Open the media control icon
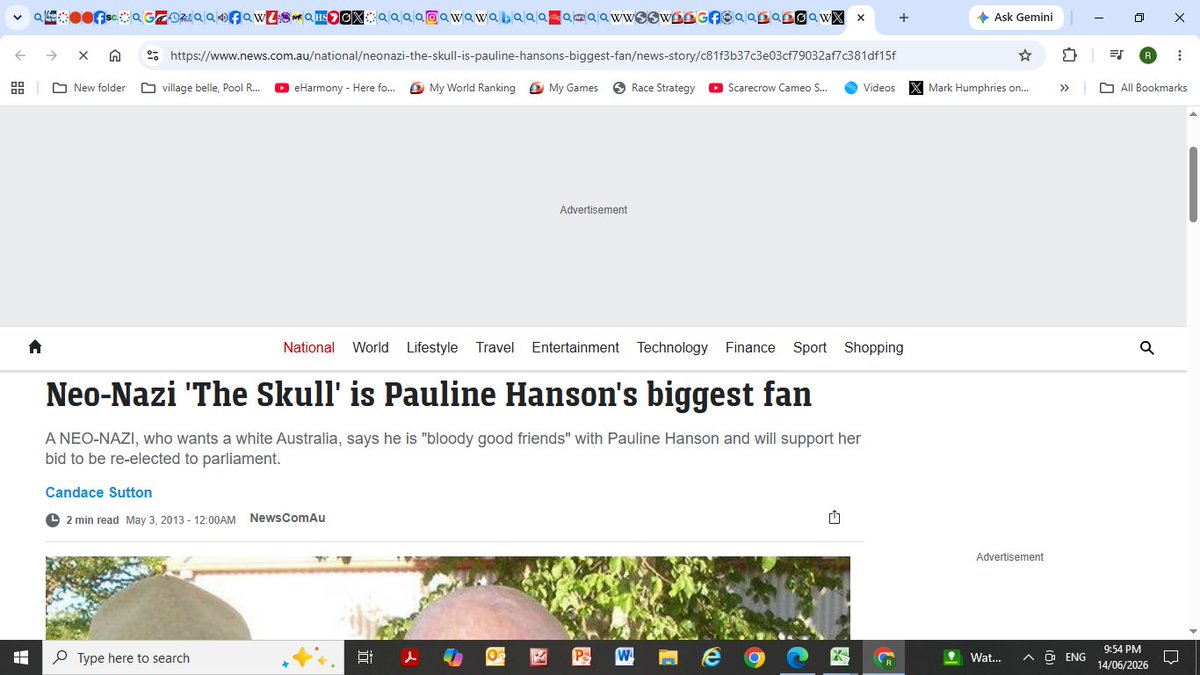Screen dimensions: 1200x675 (x=1118, y=56)
